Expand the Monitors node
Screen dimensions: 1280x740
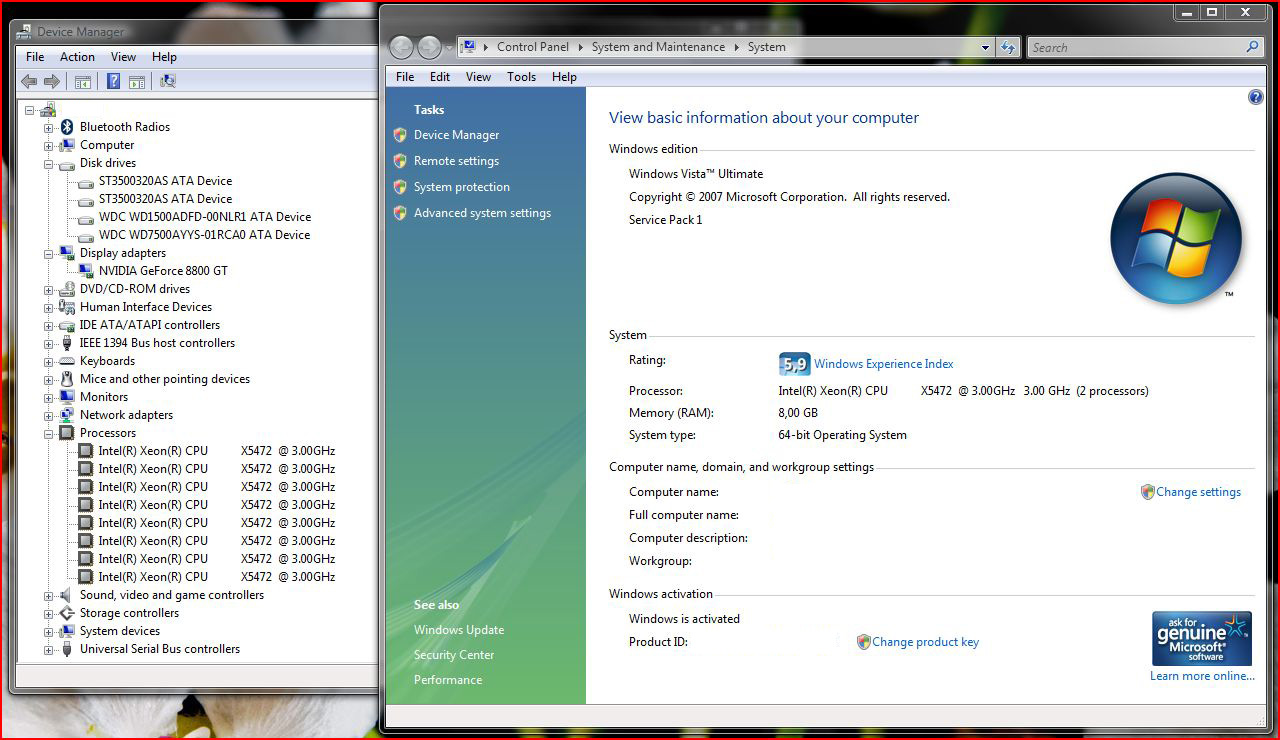(x=48, y=397)
